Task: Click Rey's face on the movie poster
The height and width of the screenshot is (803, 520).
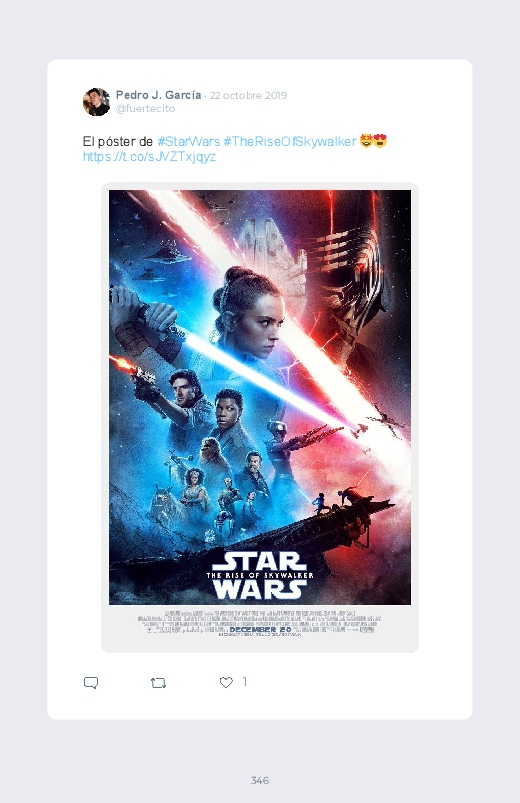Action: tap(264, 324)
